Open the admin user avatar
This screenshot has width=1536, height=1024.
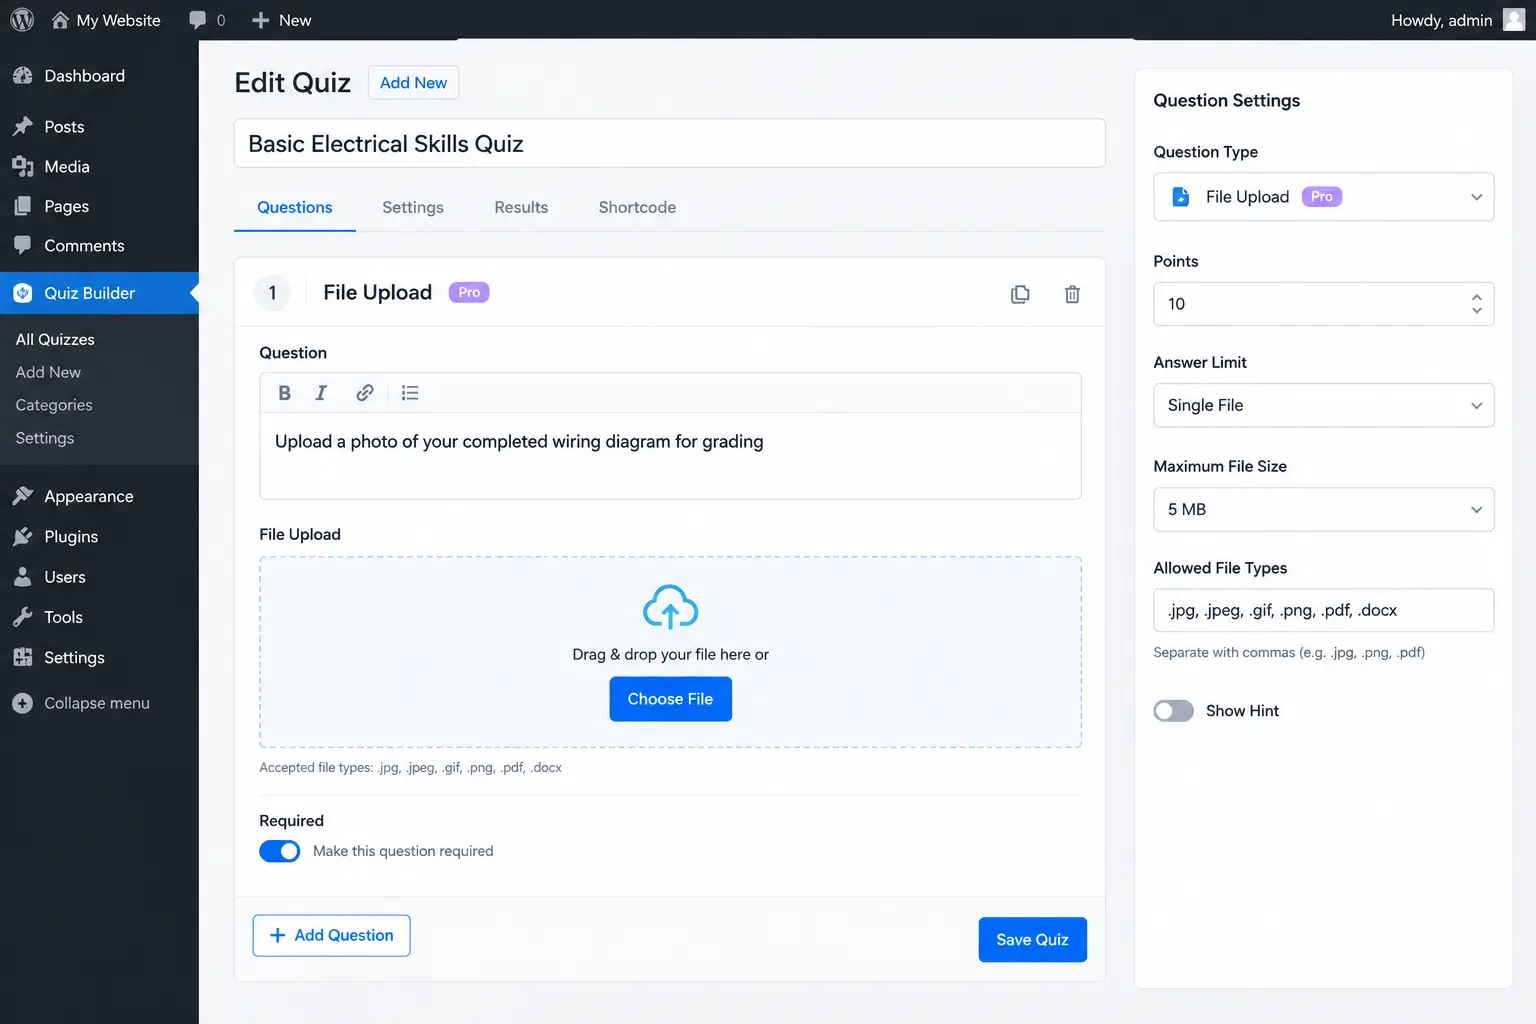click(x=1514, y=20)
